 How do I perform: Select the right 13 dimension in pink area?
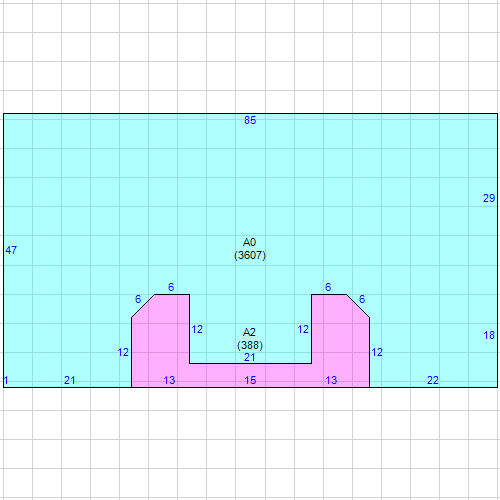click(331, 380)
